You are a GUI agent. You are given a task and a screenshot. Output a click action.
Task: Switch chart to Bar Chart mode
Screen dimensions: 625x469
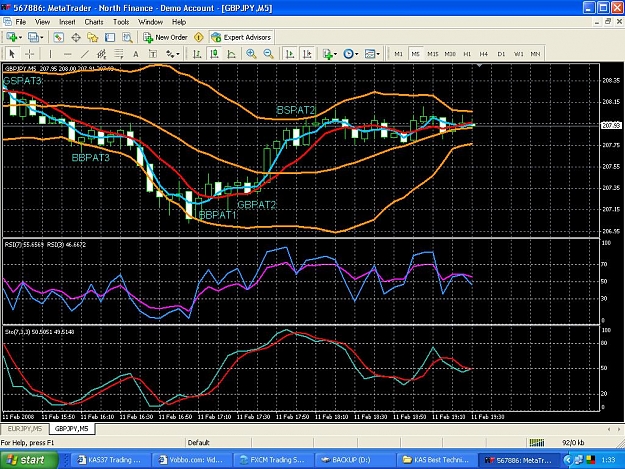point(197,54)
